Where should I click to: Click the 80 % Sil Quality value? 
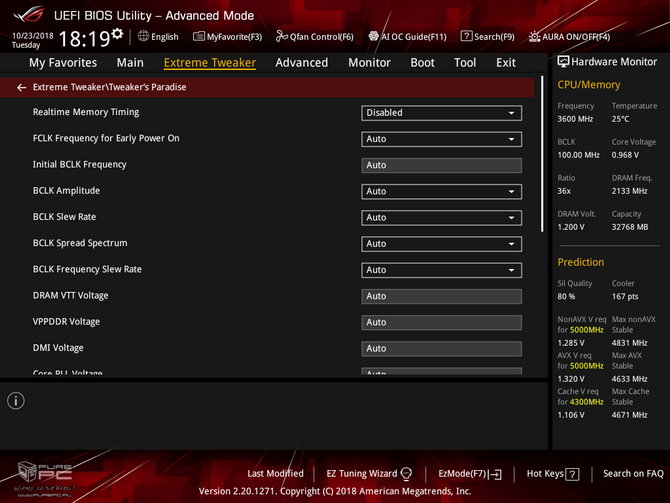tap(566, 296)
